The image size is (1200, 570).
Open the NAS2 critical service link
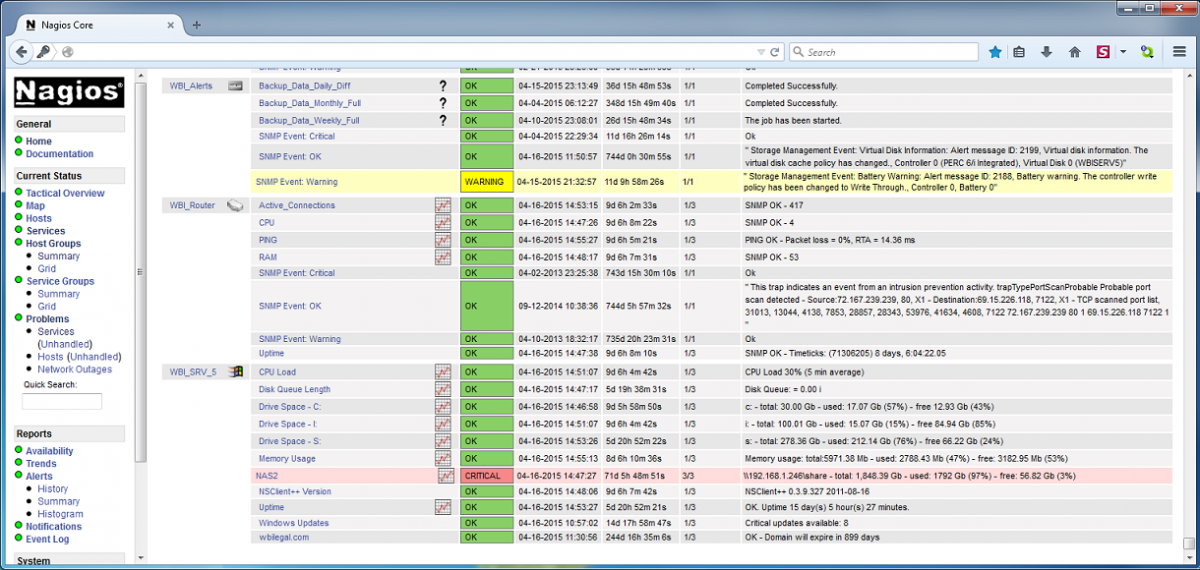click(268, 476)
